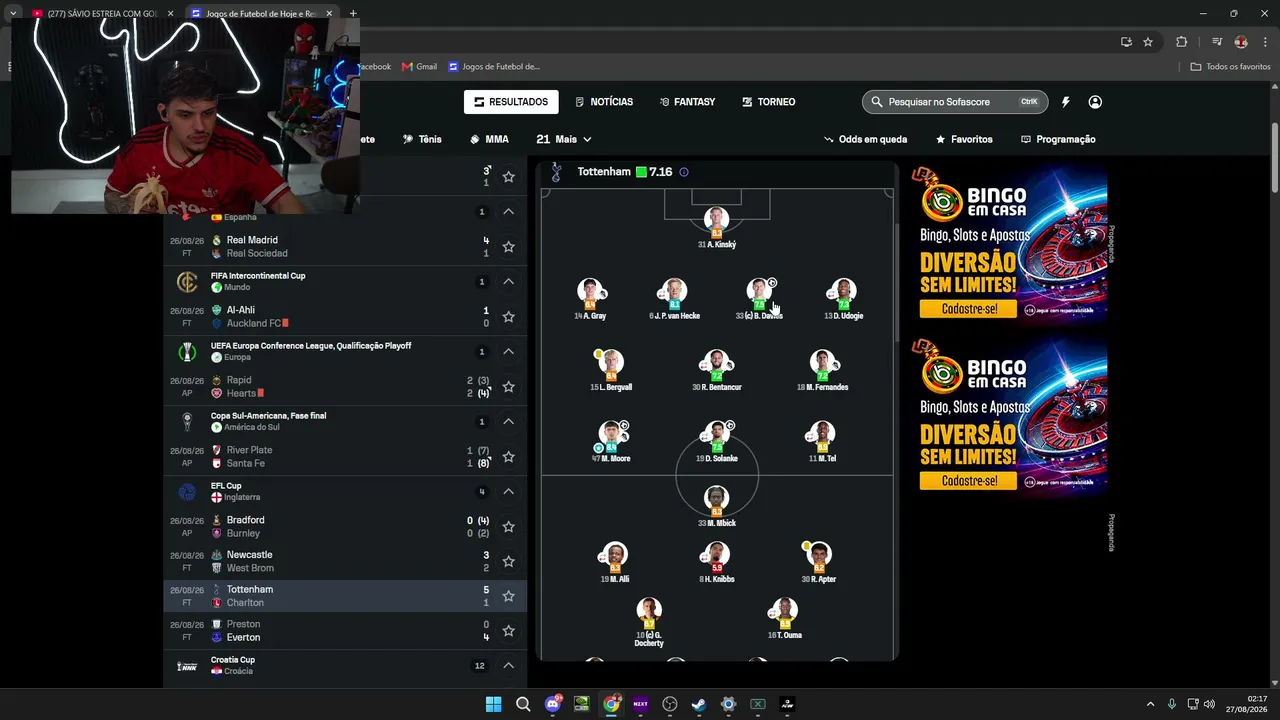Open NZXT CAM from the taskbar
This screenshot has width=1280, height=720.
coord(641,704)
